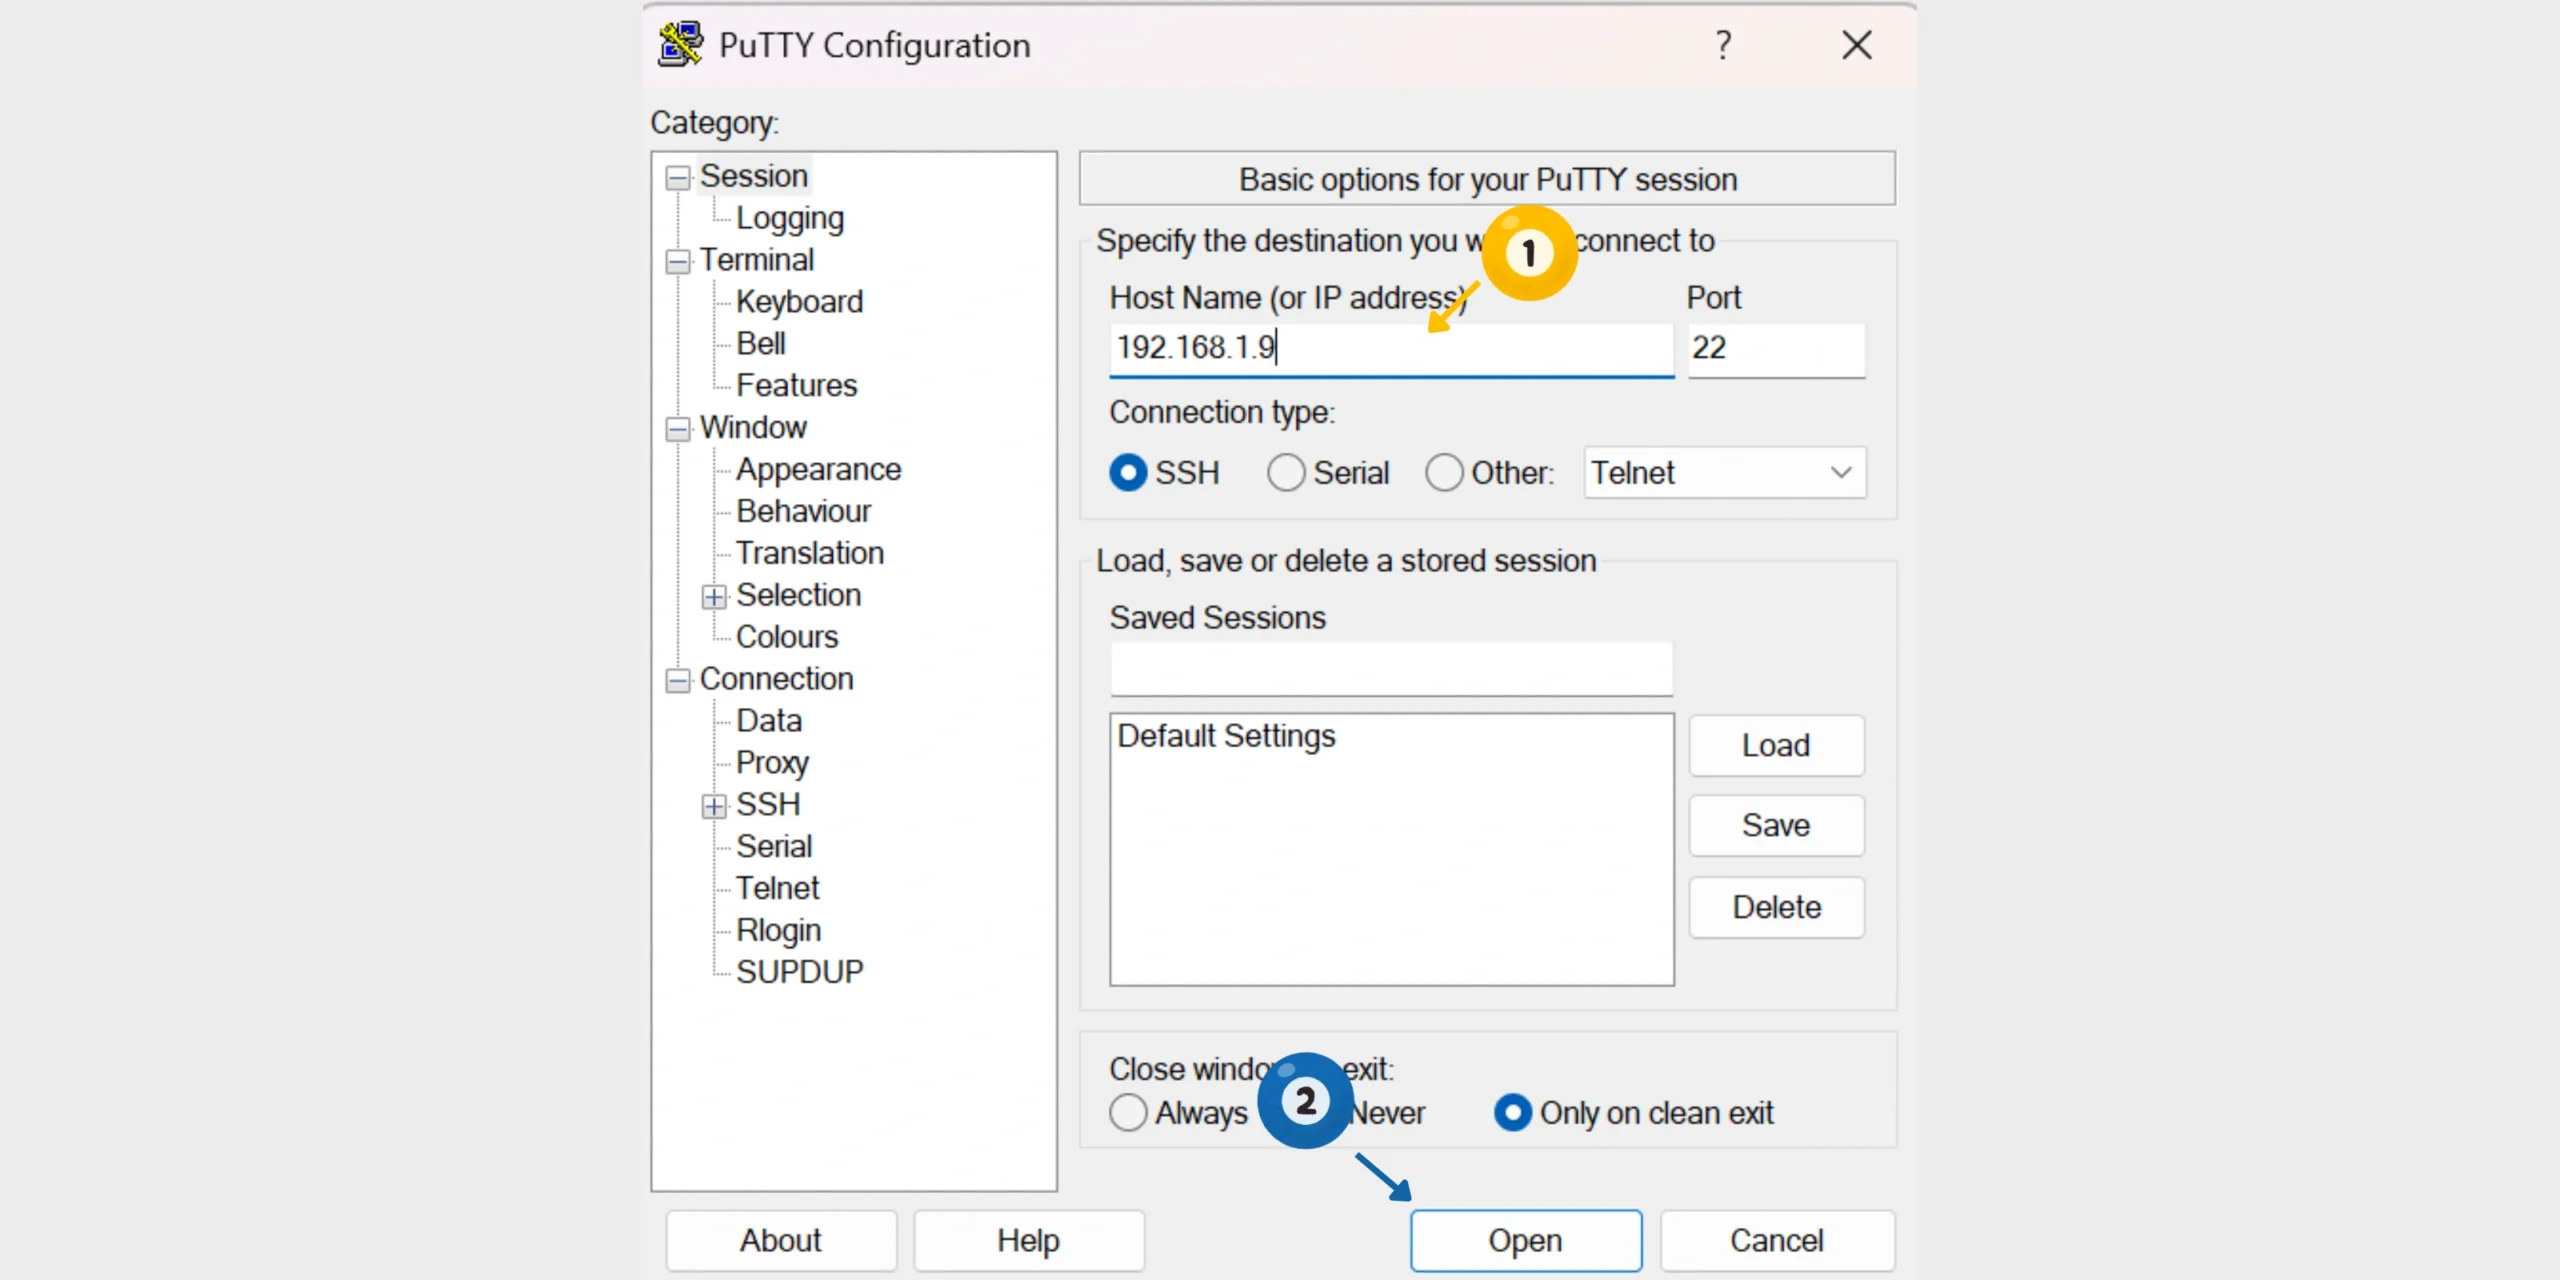
Task: Collapse the Session tree node
Action: point(678,178)
